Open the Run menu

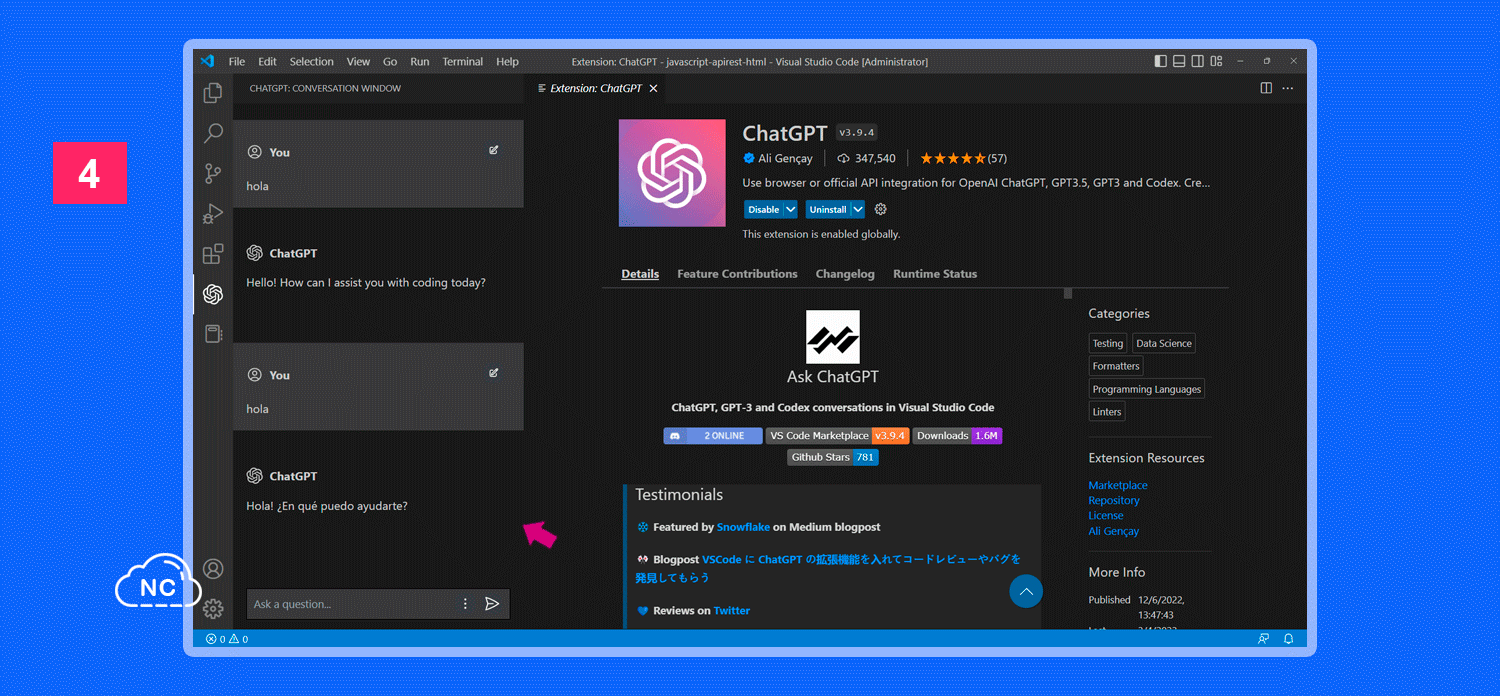[420, 61]
